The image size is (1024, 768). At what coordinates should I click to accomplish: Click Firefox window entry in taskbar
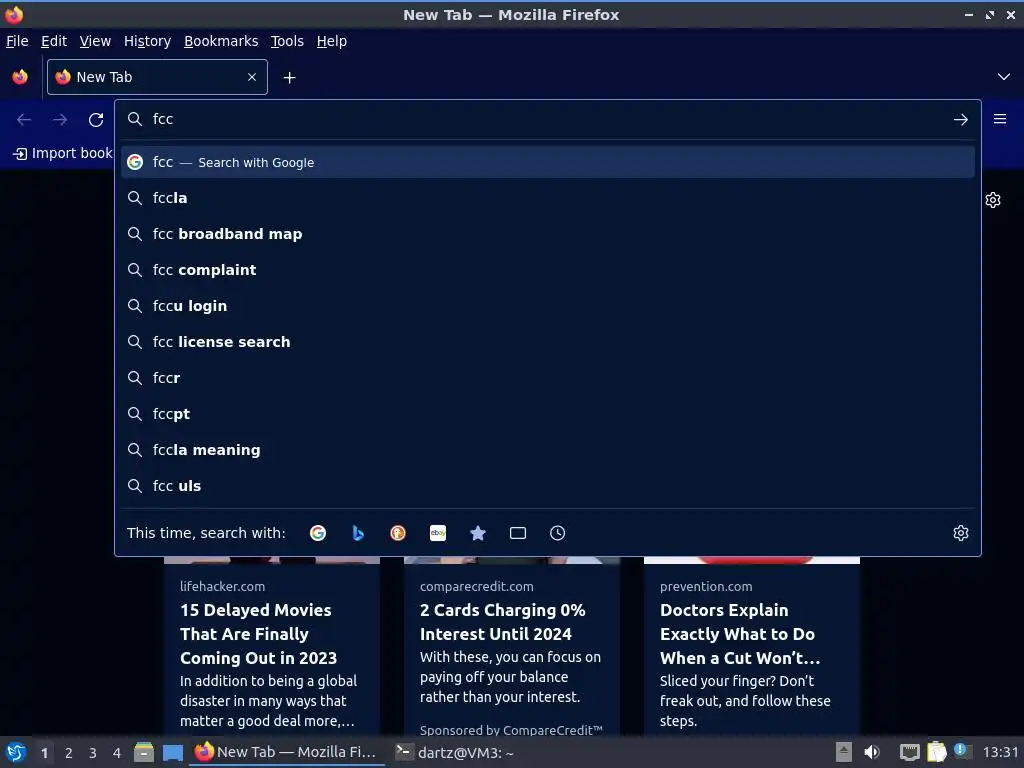(287, 752)
